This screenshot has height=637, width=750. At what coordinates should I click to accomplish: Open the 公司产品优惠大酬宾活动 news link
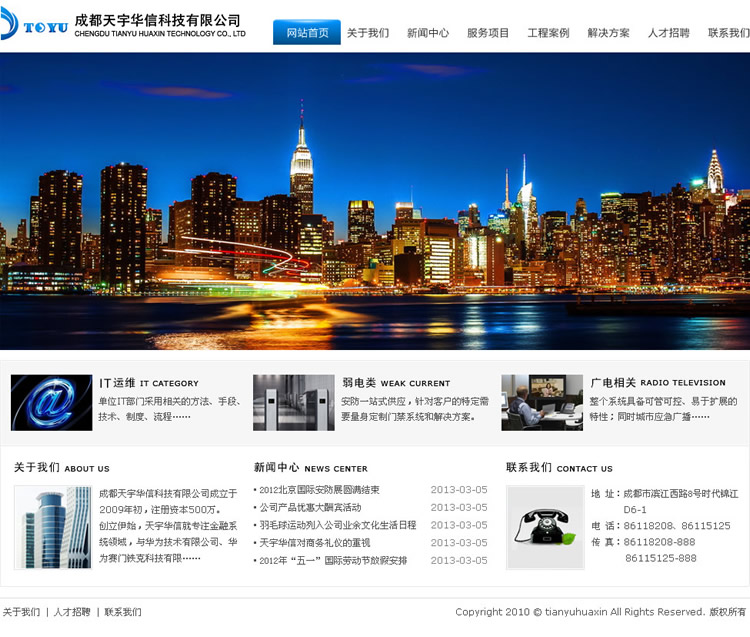(310, 508)
